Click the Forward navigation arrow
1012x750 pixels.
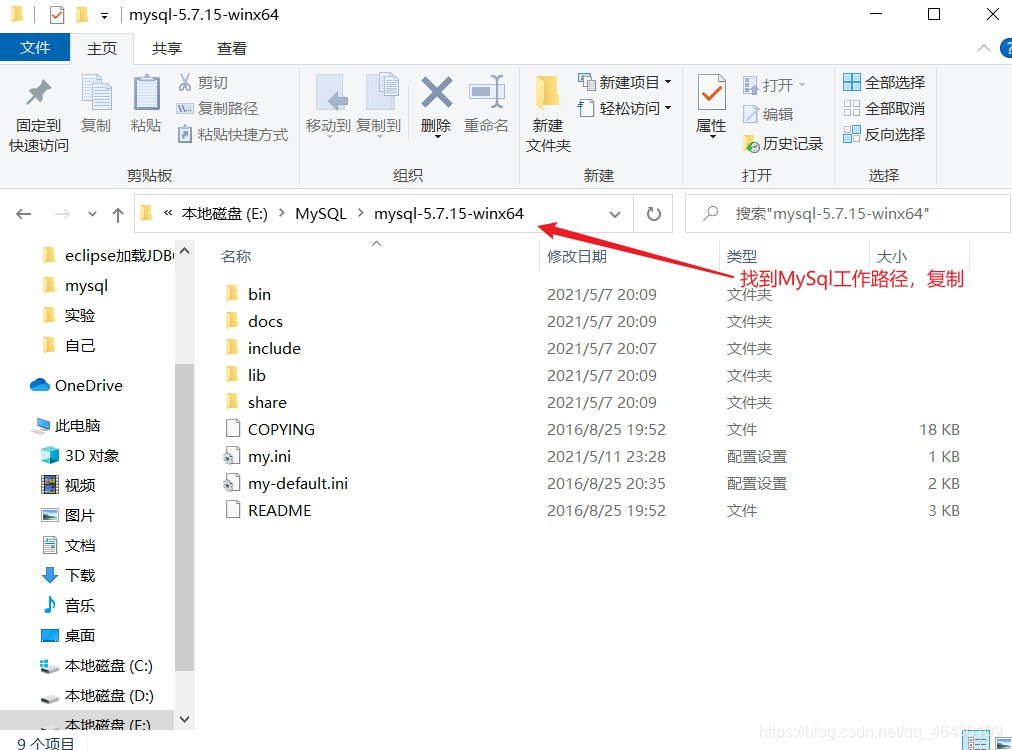(62, 214)
